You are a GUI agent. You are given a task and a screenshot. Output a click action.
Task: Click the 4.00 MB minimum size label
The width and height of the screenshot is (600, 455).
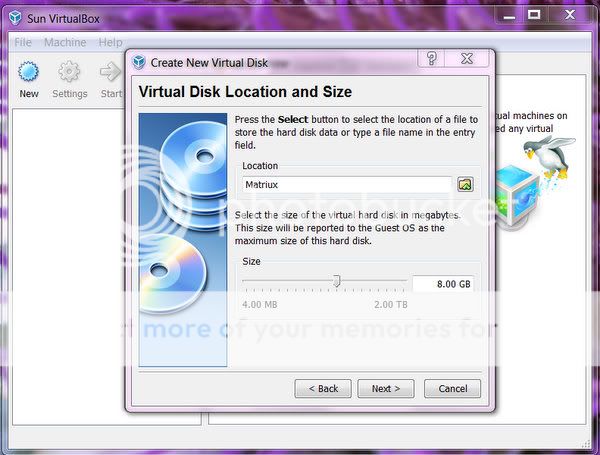pos(259,305)
